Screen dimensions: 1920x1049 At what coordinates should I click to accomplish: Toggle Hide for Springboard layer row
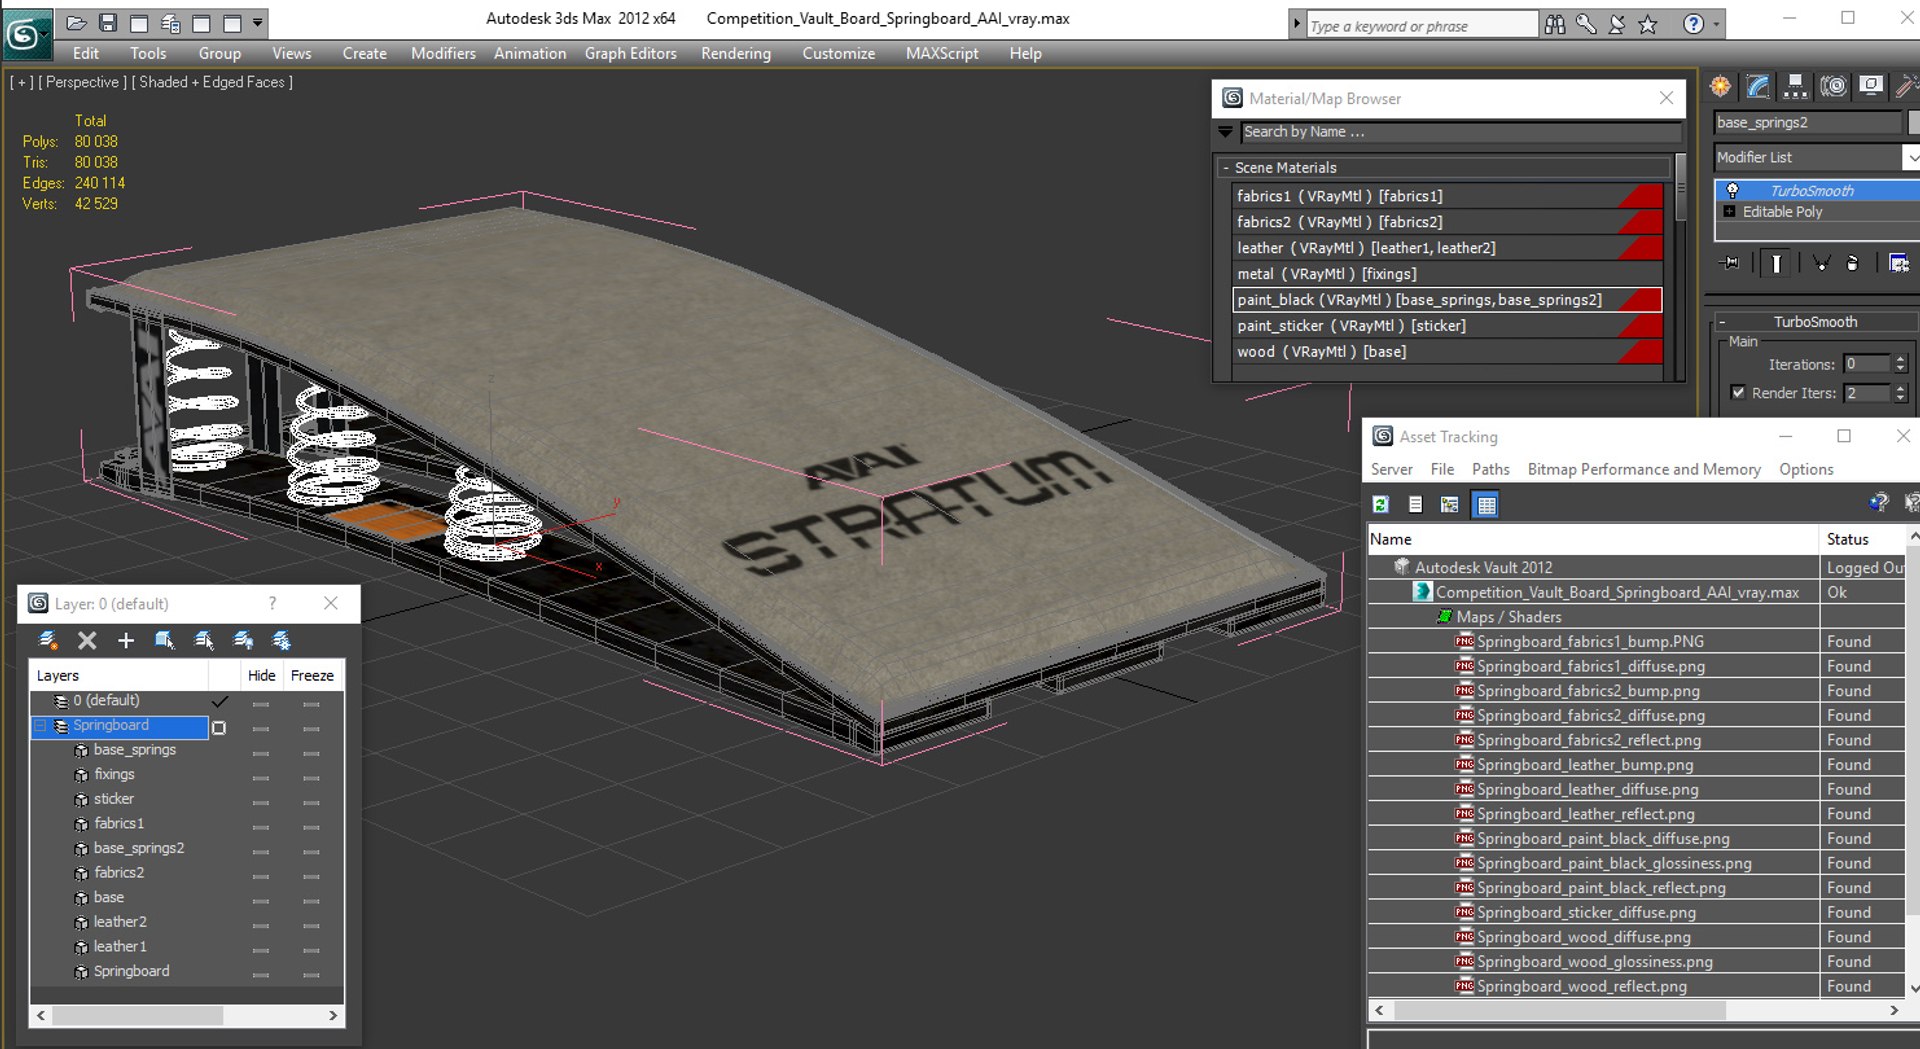(x=261, y=728)
